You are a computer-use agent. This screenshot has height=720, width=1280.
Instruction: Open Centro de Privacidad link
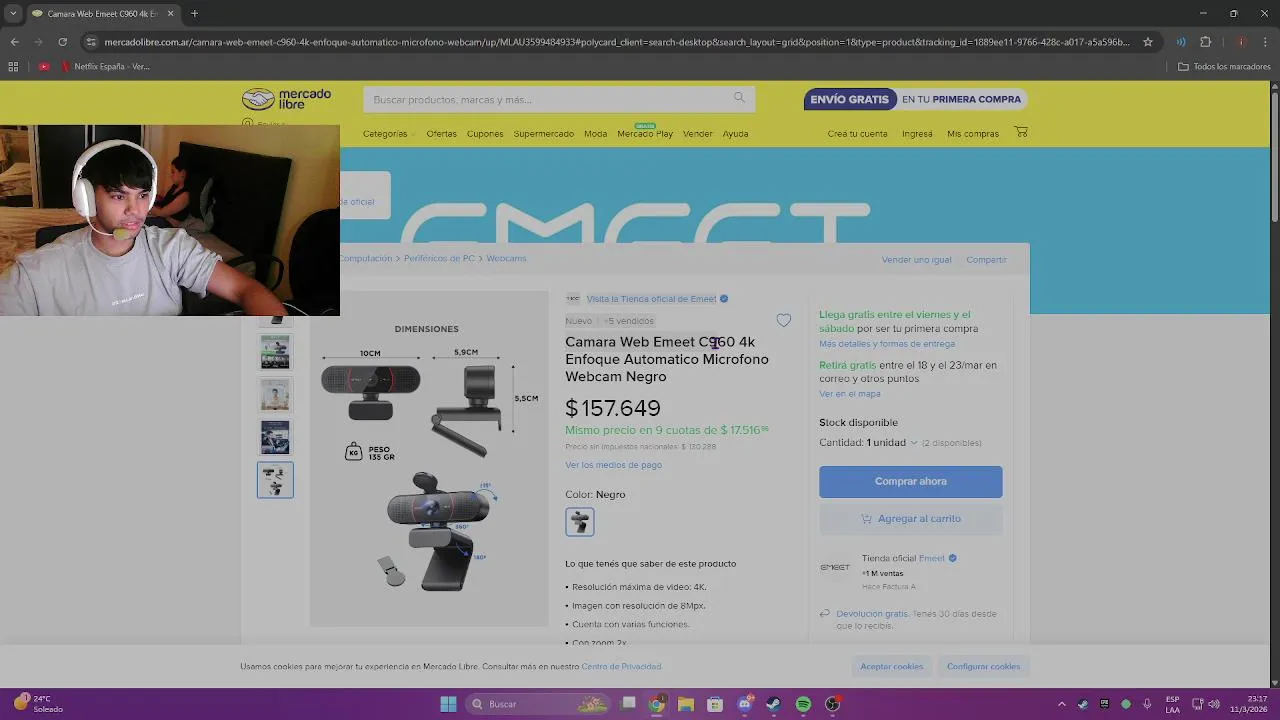(621, 667)
